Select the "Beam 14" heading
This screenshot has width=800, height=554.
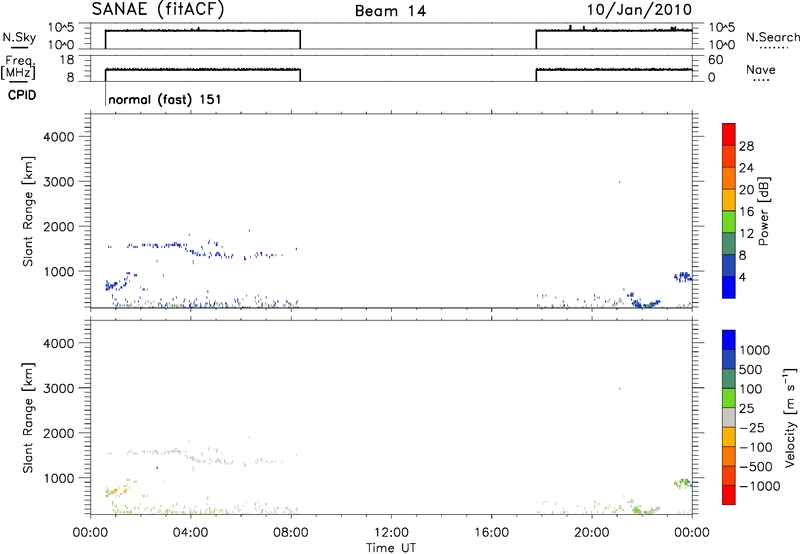tap(390, 11)
